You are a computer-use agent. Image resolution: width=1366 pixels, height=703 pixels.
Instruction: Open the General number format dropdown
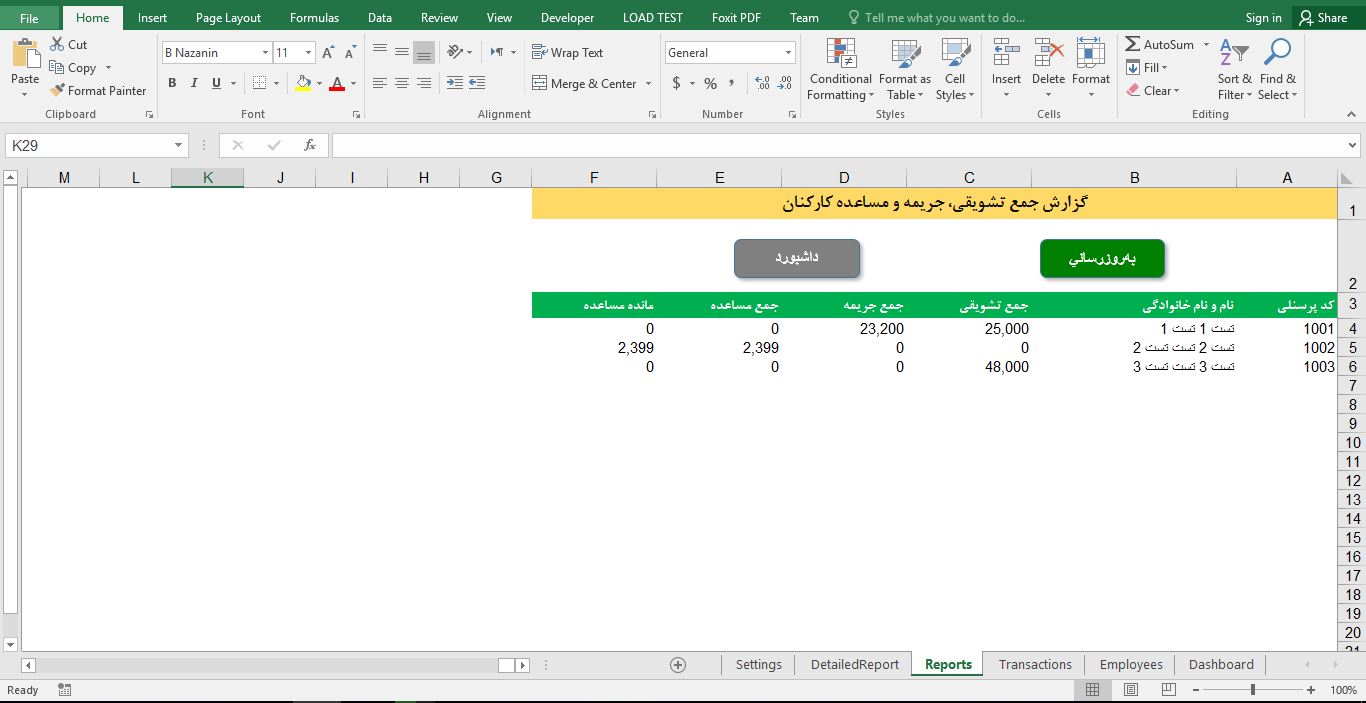tap(788, 53)
